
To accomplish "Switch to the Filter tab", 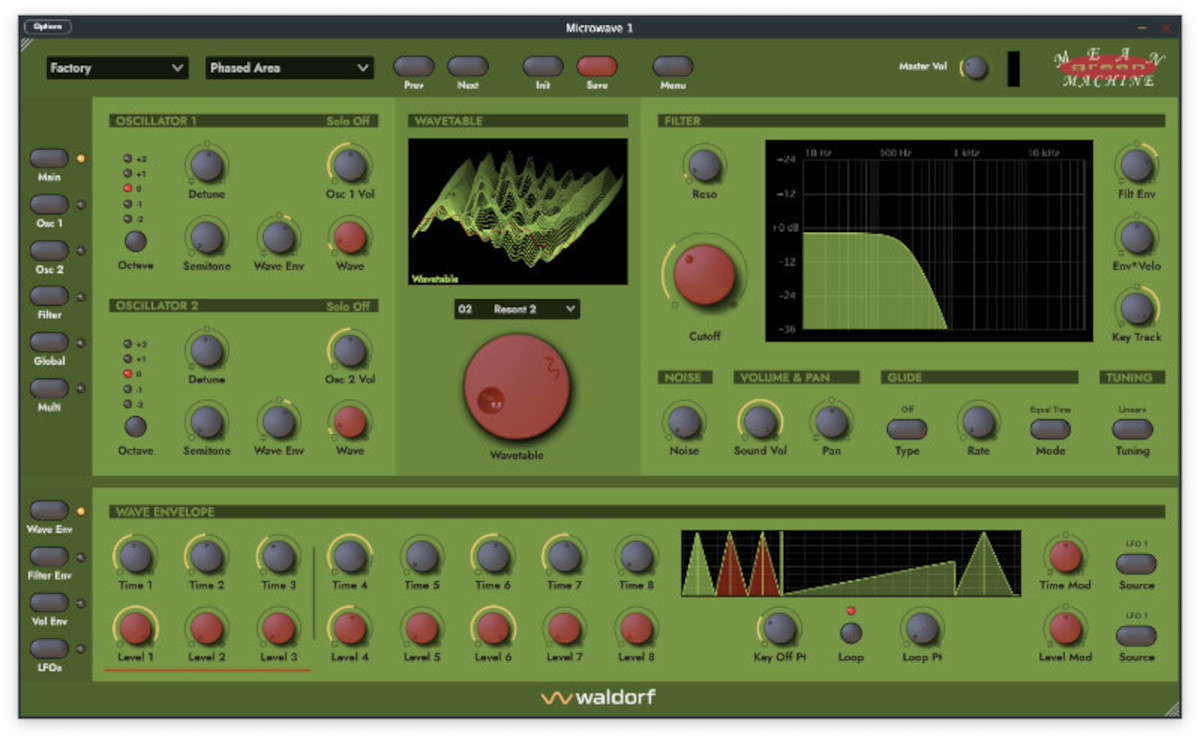I will [49, 296].
